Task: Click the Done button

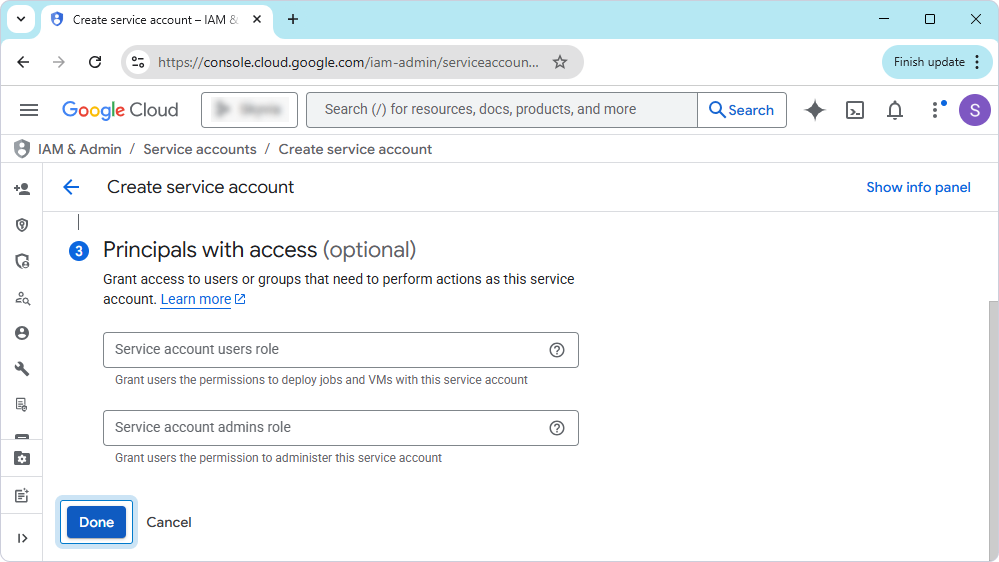Action: [97, 522]
